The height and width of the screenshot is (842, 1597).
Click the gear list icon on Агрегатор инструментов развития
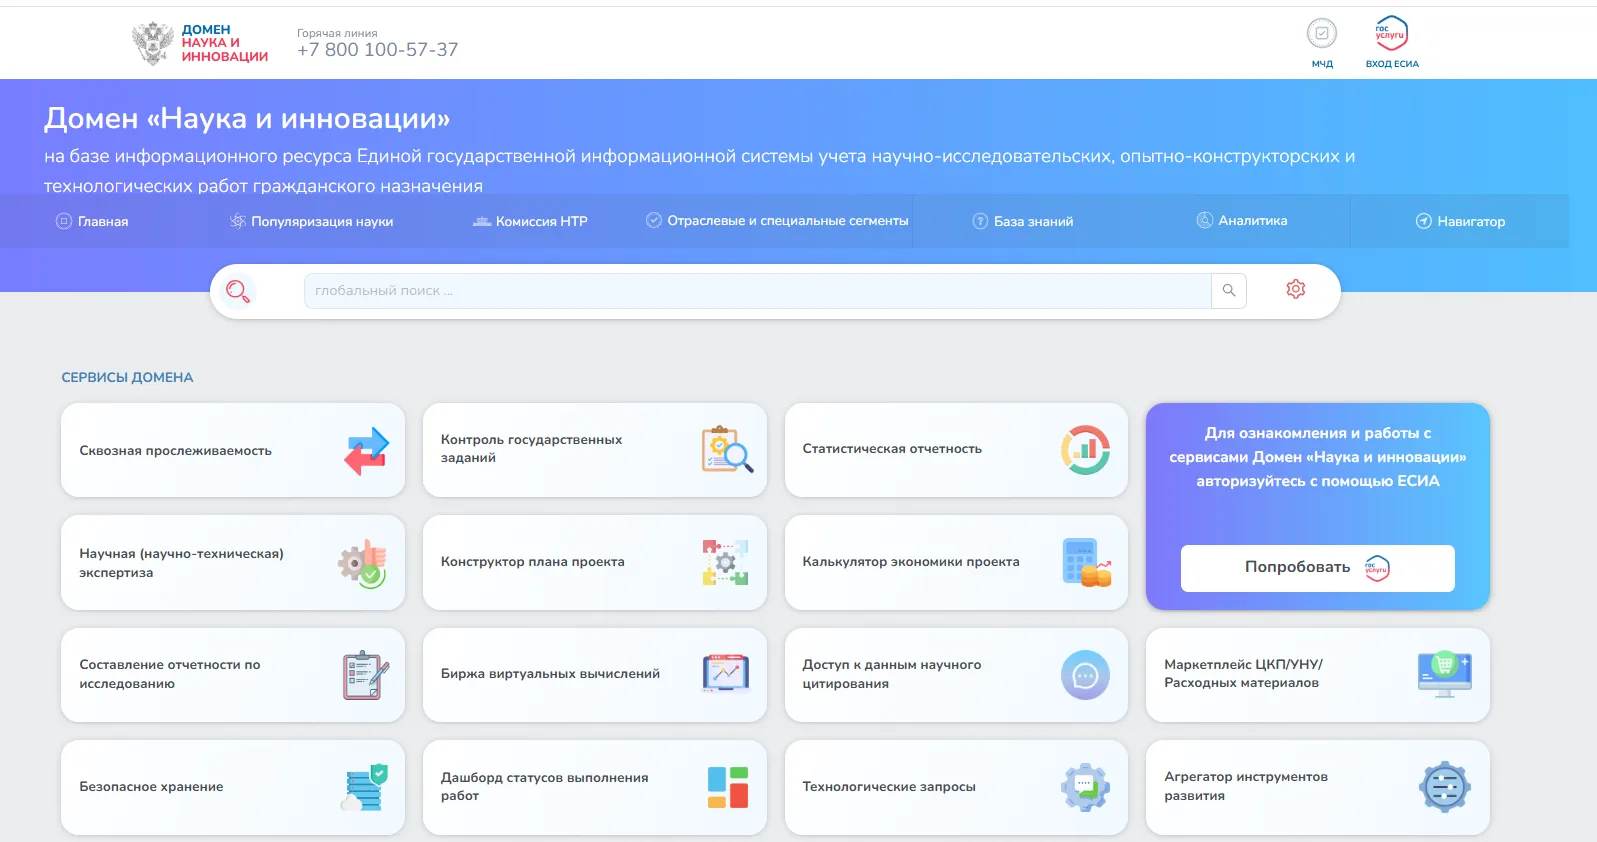tap(1445, 787)
